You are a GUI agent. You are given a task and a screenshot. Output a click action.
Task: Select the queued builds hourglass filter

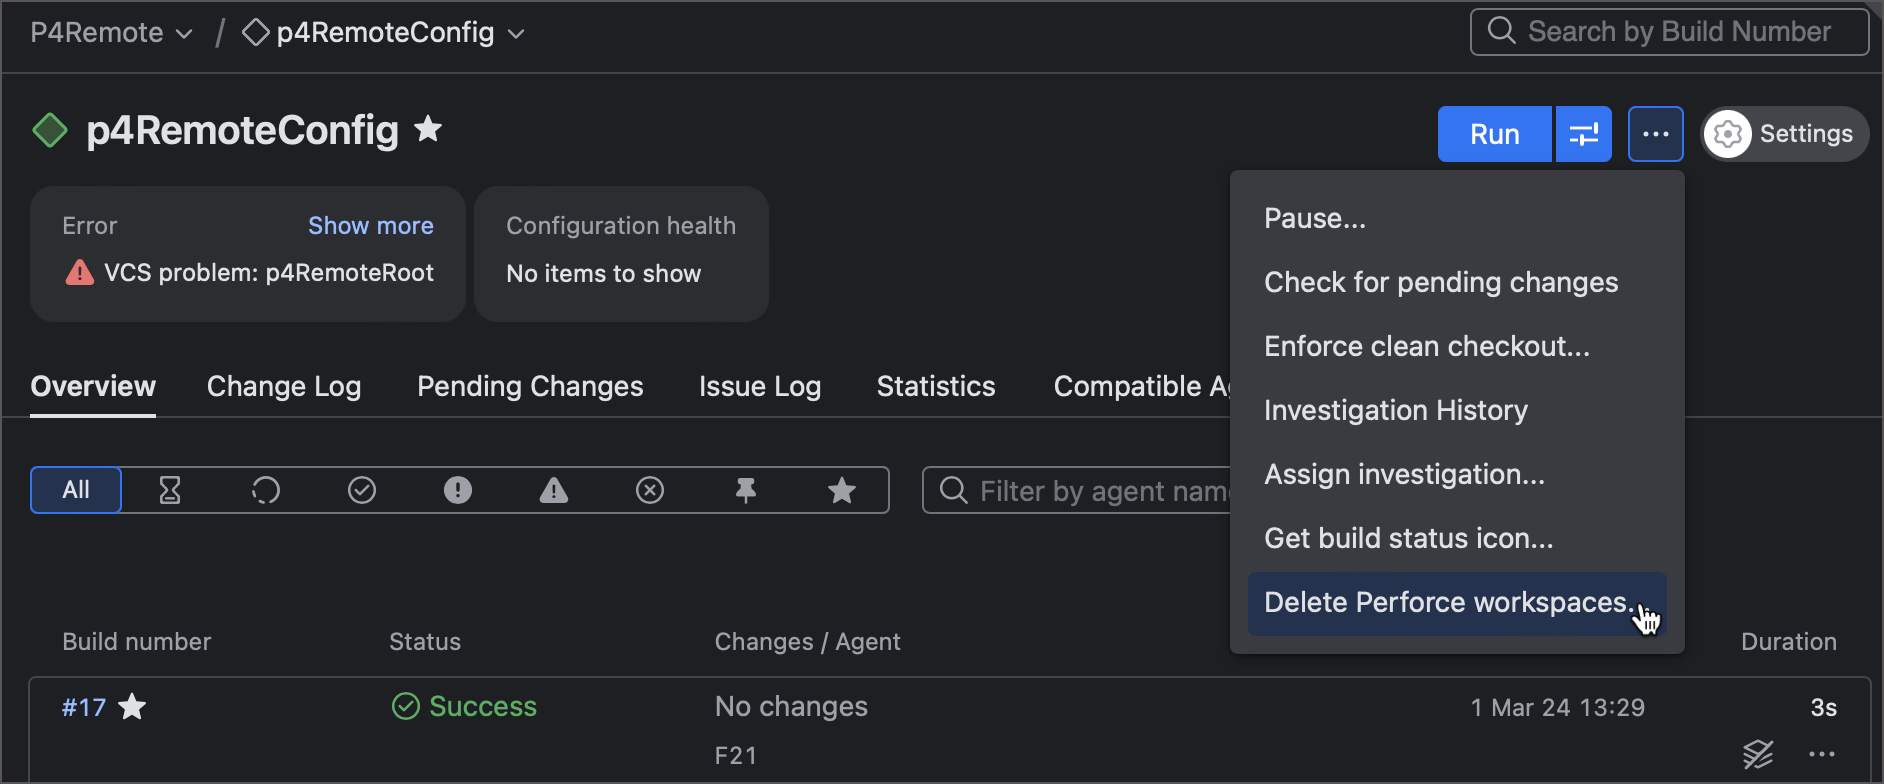169,490
